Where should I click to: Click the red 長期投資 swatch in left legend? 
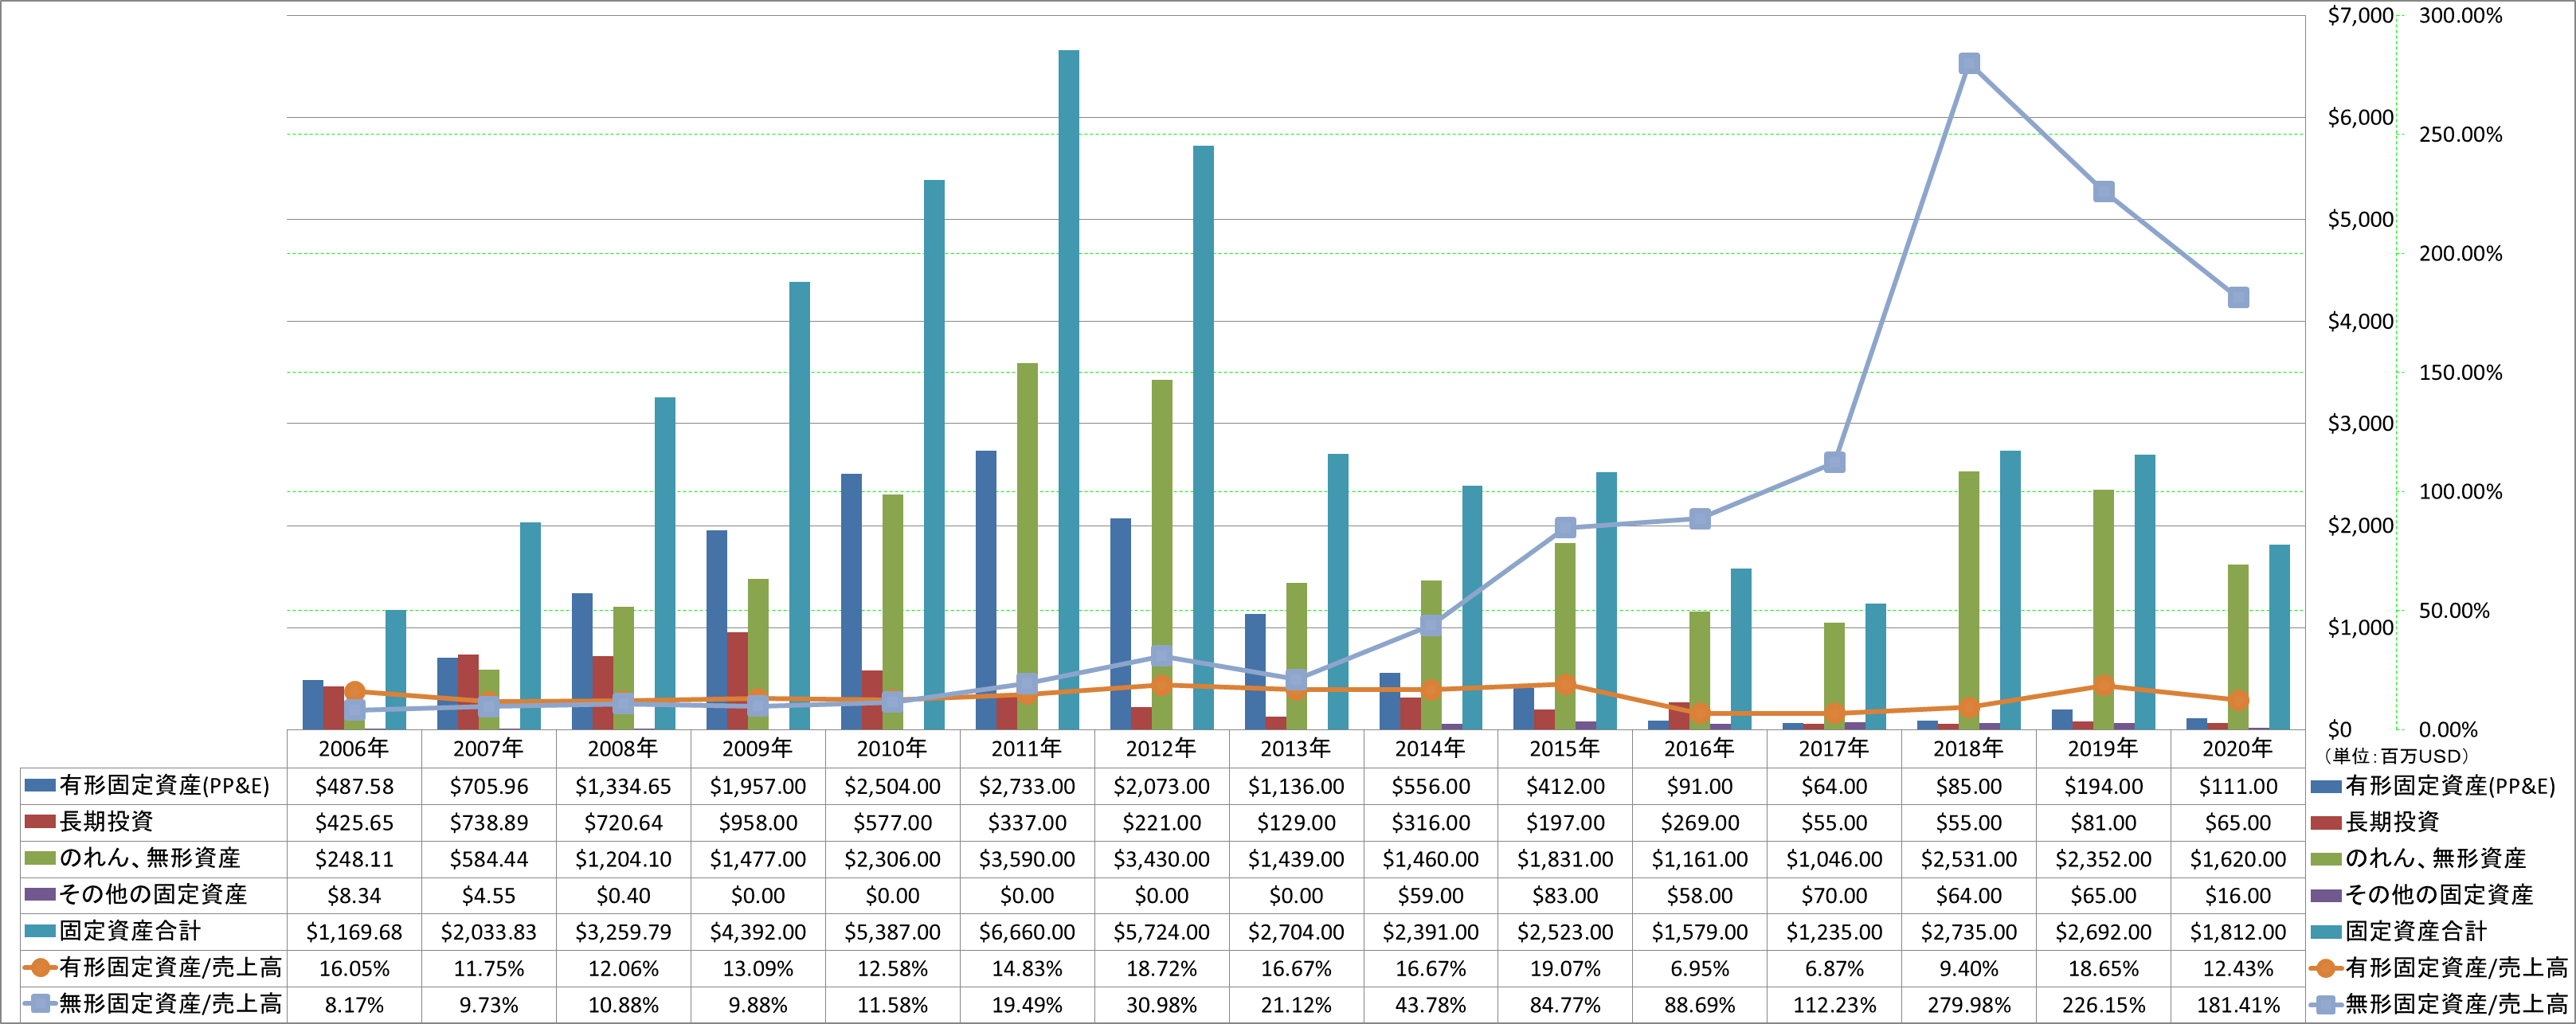click(x=40, y=822)
